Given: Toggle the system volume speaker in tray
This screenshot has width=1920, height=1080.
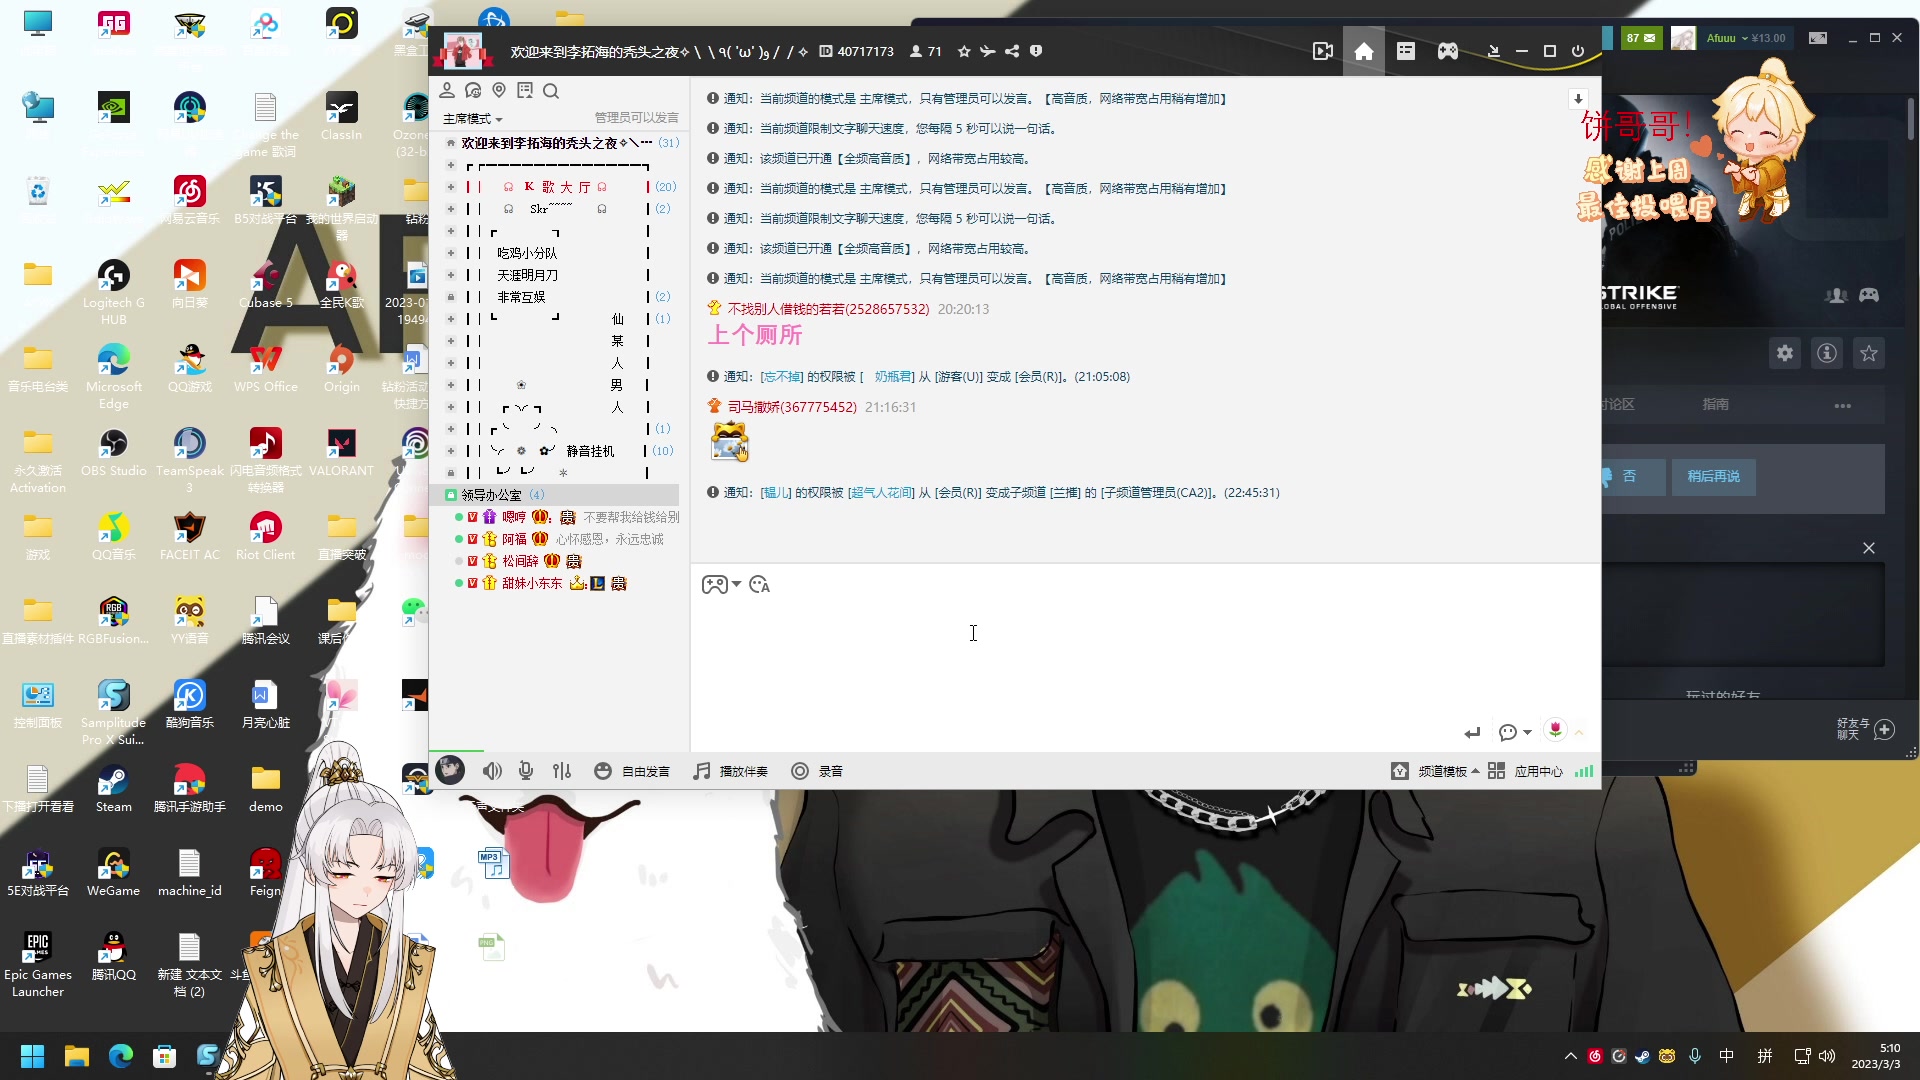Looking at the screenshot, I should coord(1828,1056).
